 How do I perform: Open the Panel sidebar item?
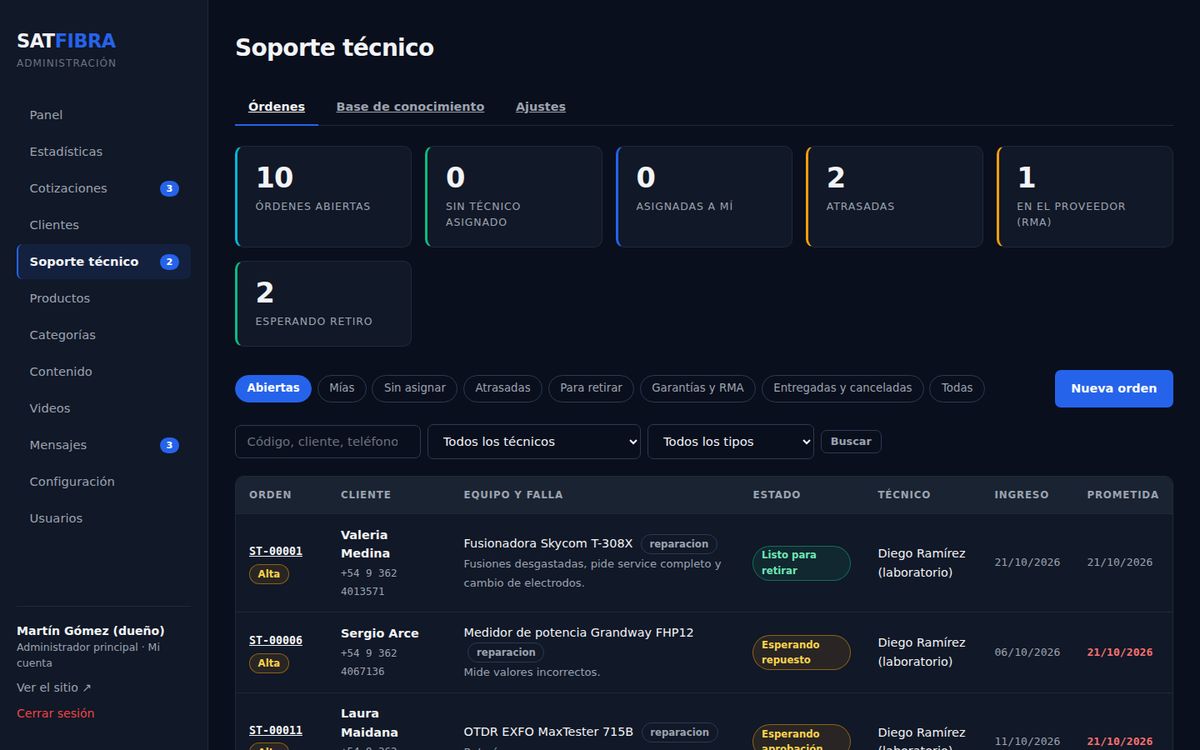pyautogui.click(x=103, y=115)
